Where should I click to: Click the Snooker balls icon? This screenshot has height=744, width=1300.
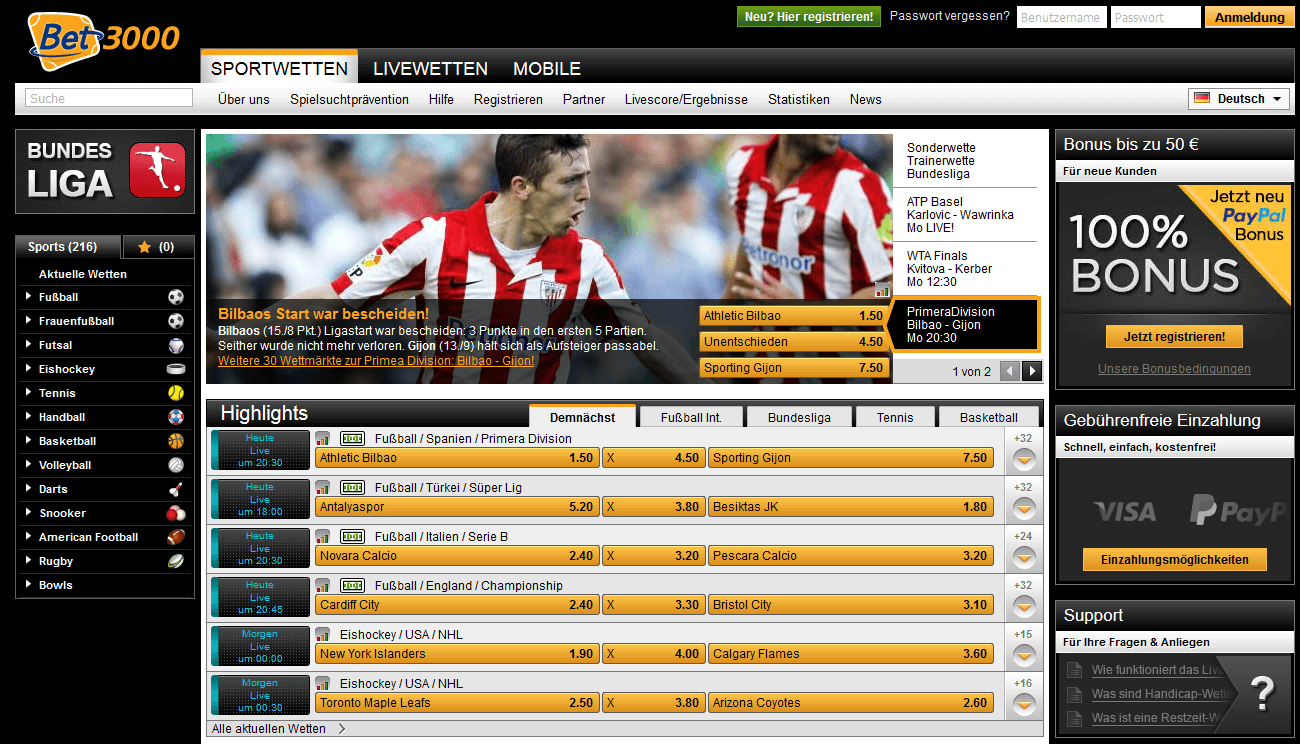[176, 513]
